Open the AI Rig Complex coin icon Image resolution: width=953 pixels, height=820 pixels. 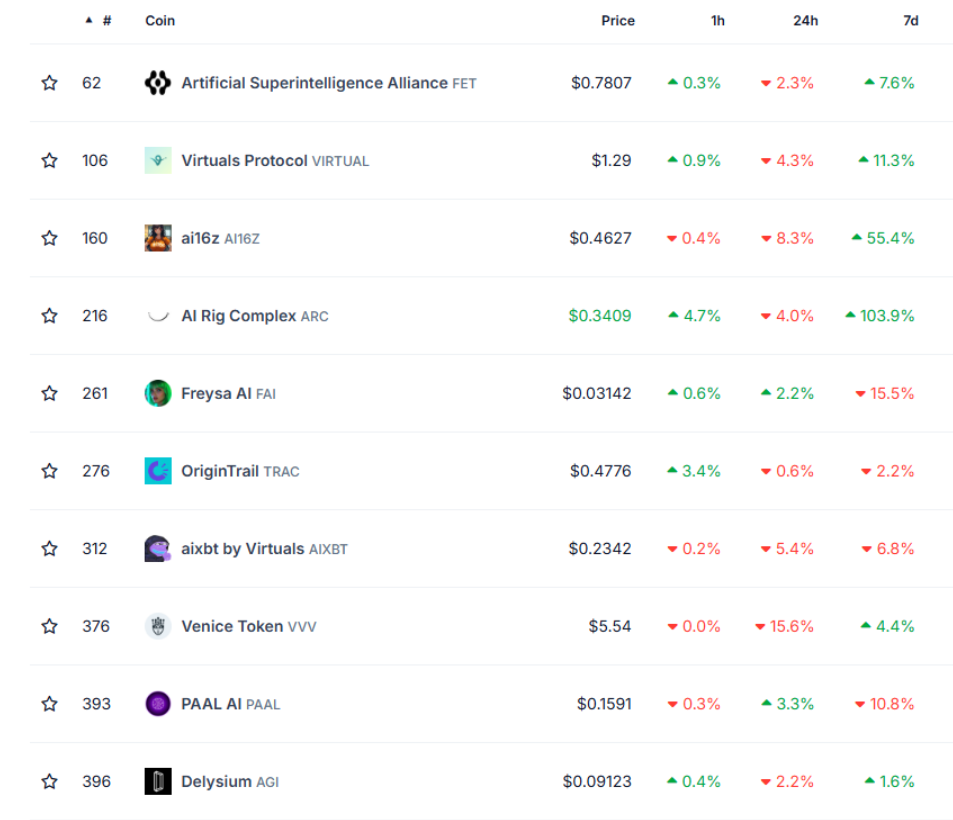[157, 316]
